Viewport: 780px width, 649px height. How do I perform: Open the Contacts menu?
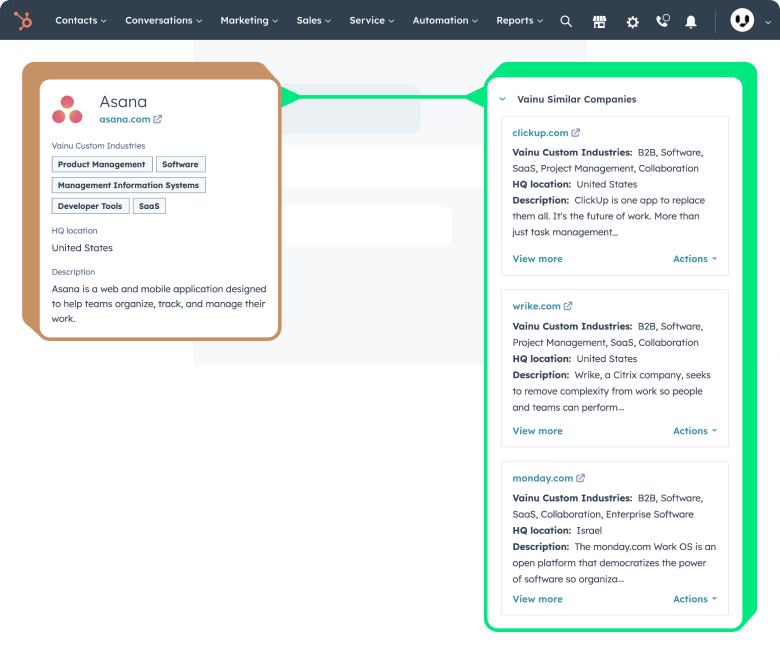80,20
